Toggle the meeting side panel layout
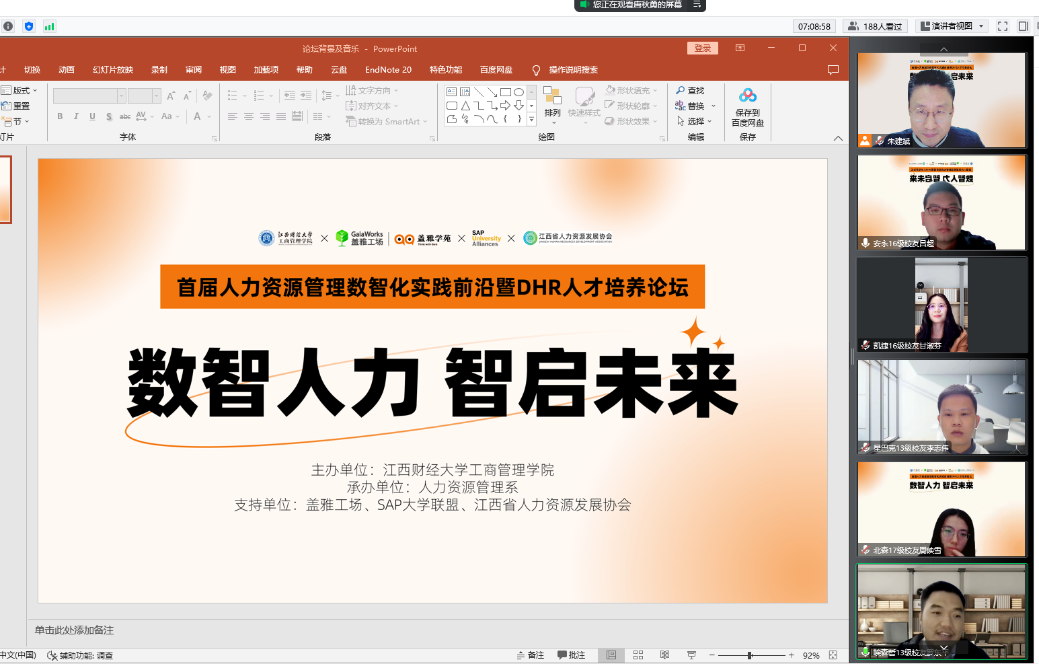Image resolution: width=1039 pixels, height=664 pixels. click(1024, 26)
